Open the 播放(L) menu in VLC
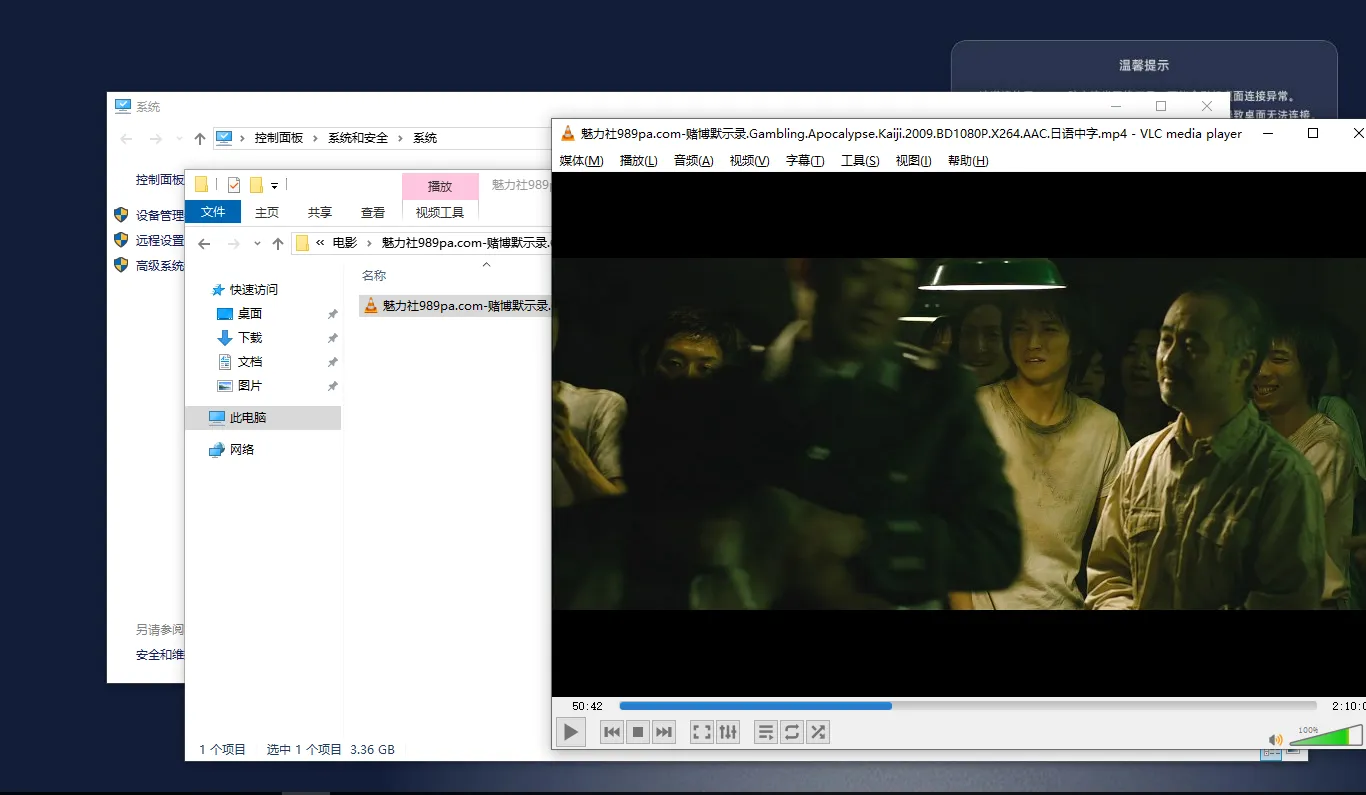Screen dimensions: 1366x795 pyautogui.click(x=638, y=161)
